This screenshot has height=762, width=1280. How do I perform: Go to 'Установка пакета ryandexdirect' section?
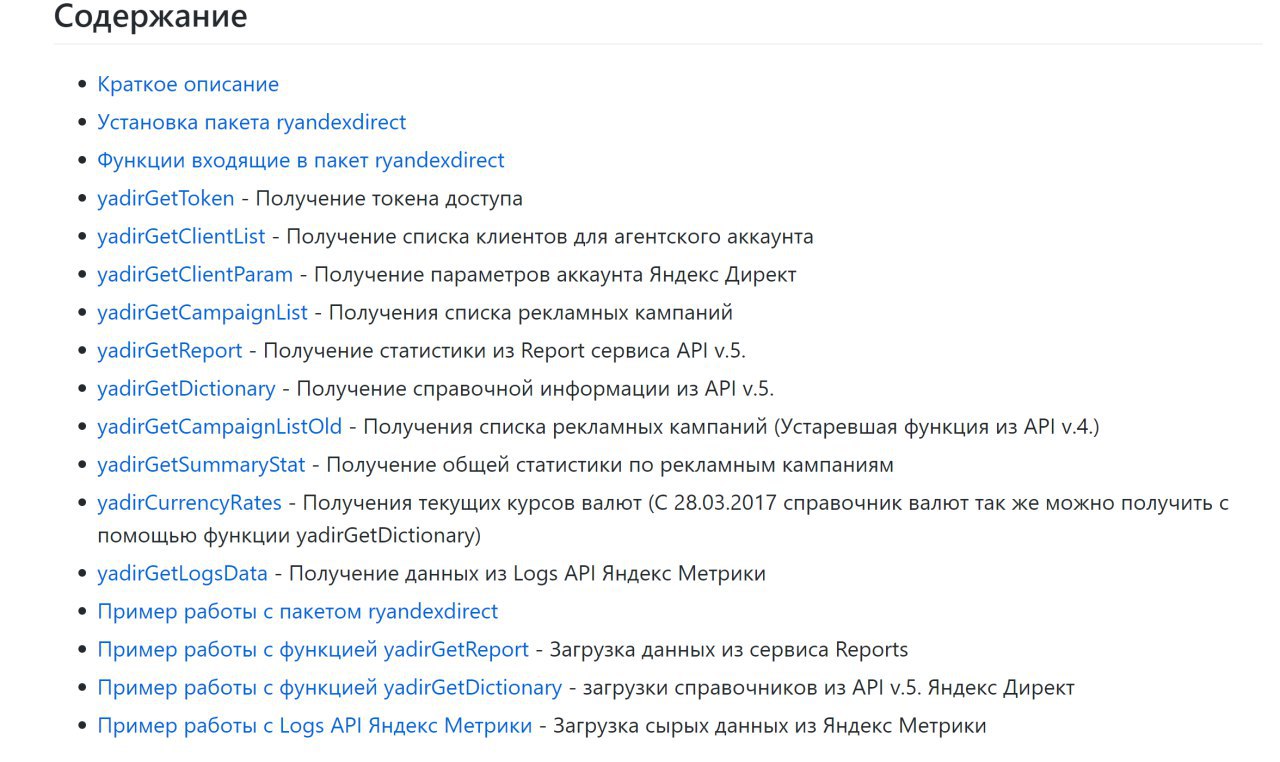tap(252, 122)
